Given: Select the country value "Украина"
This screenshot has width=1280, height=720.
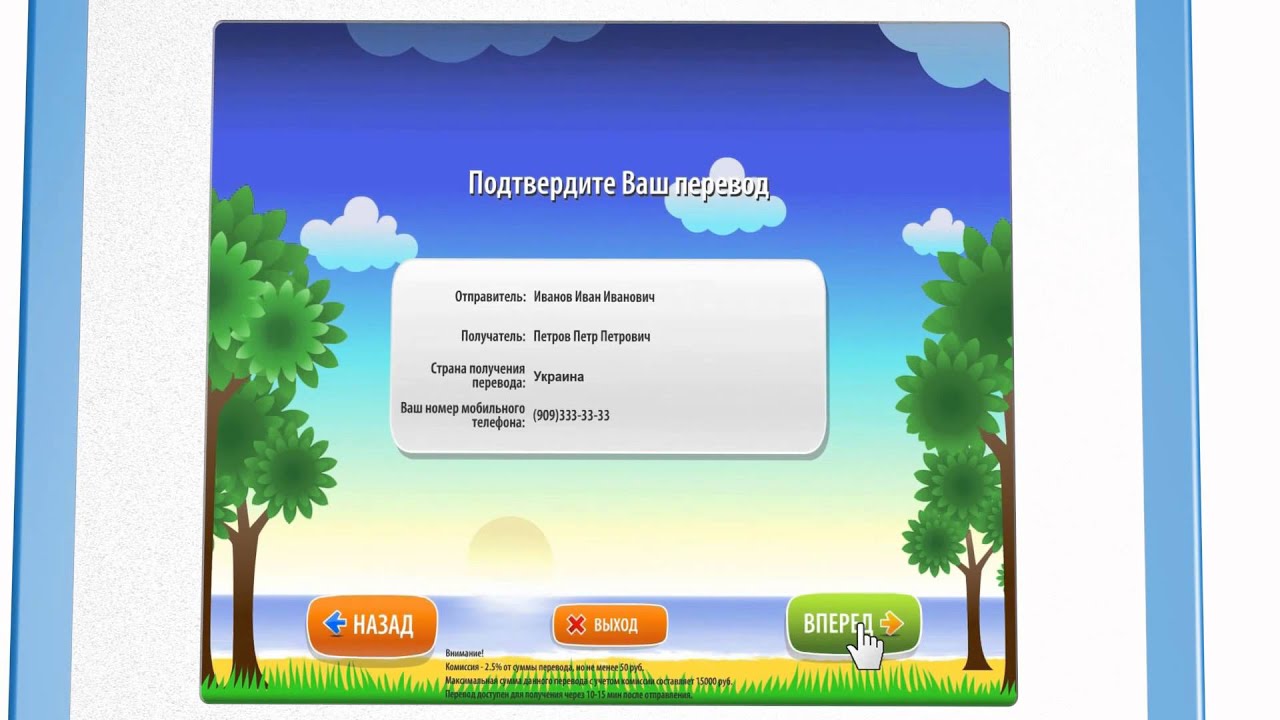Looking at the screenshot, I should (558, 377).
